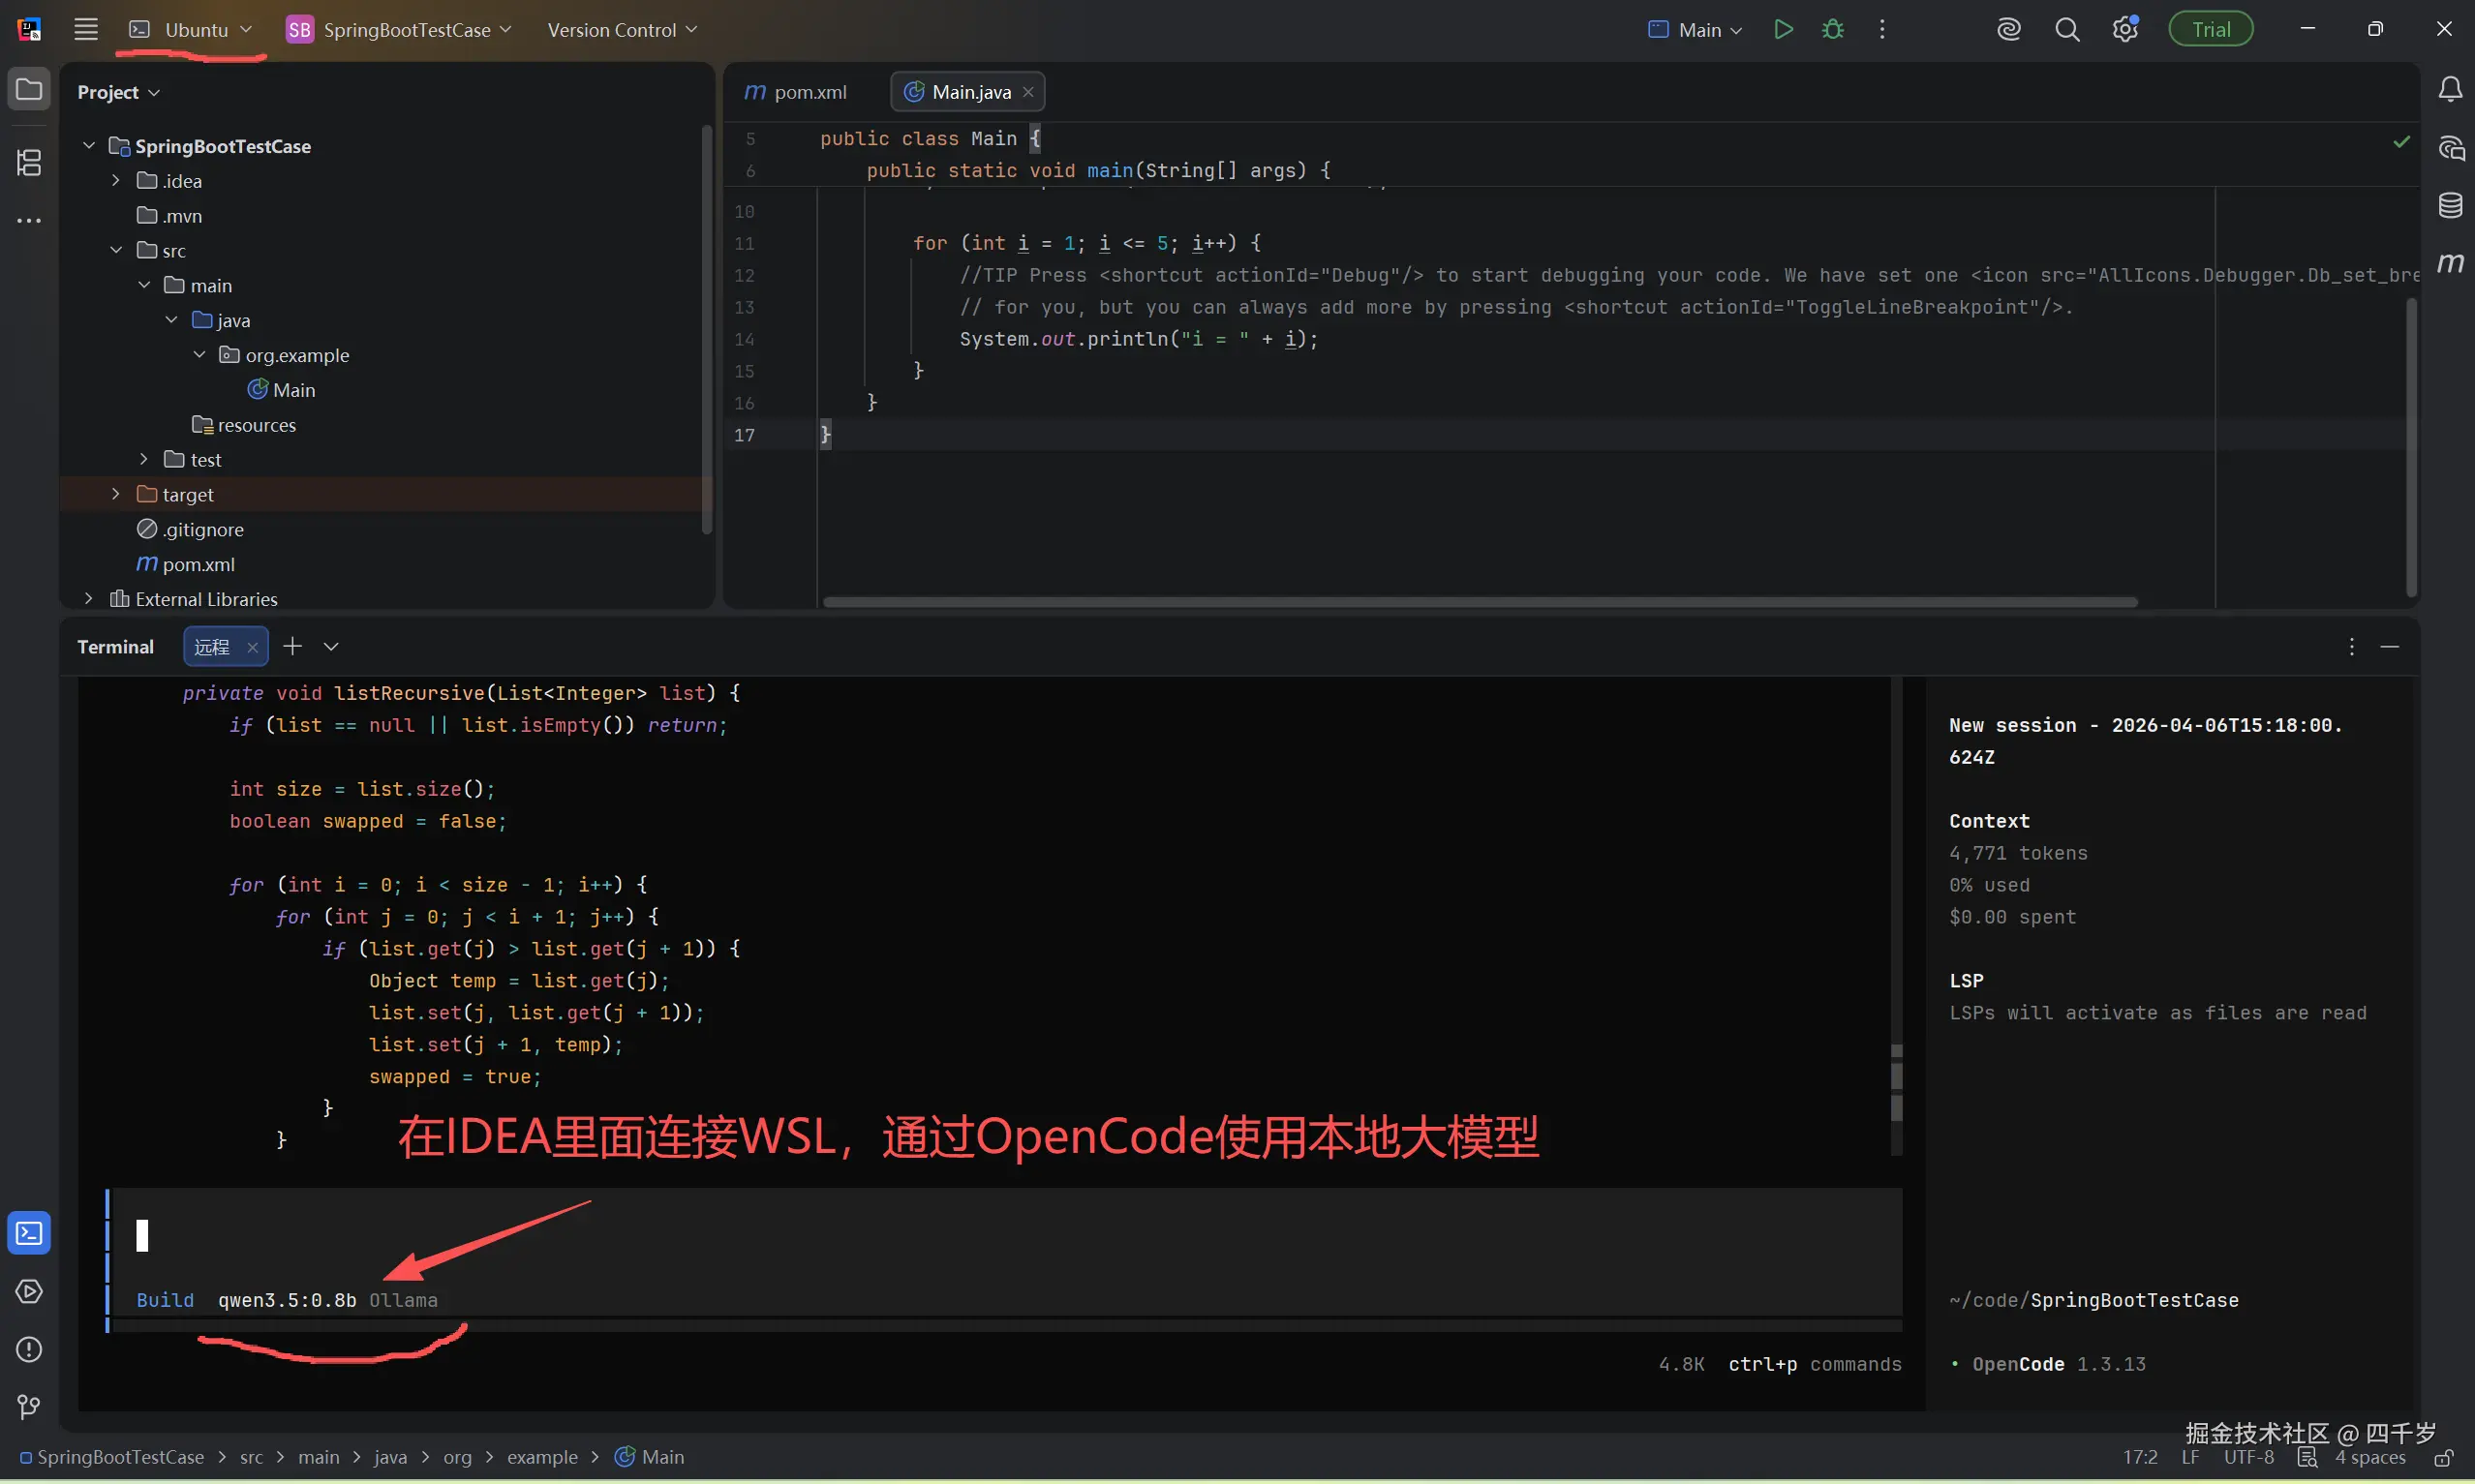Click the example breadcrumb in status bar
The width and height of the screenshot is (2475, 1484).
coord(544,1457)
